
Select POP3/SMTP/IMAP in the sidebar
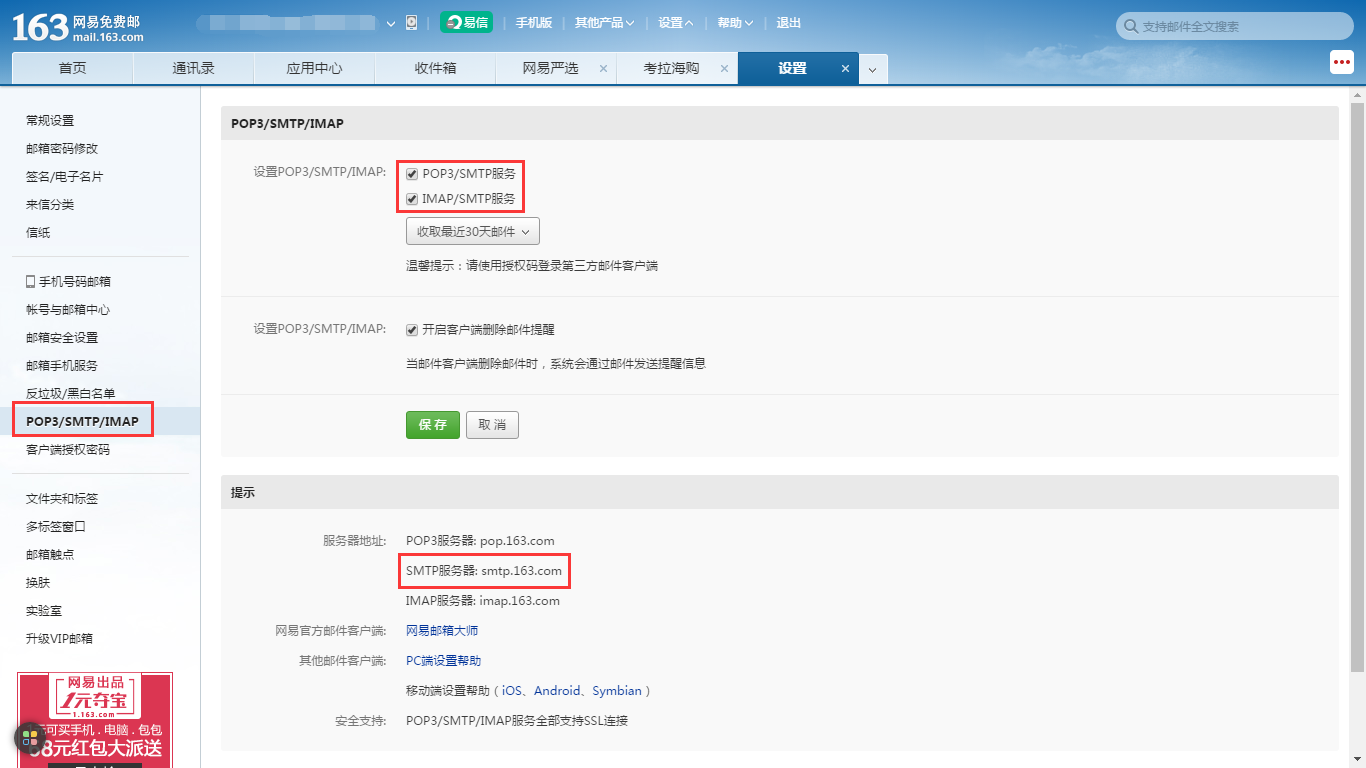coord(82,421)
